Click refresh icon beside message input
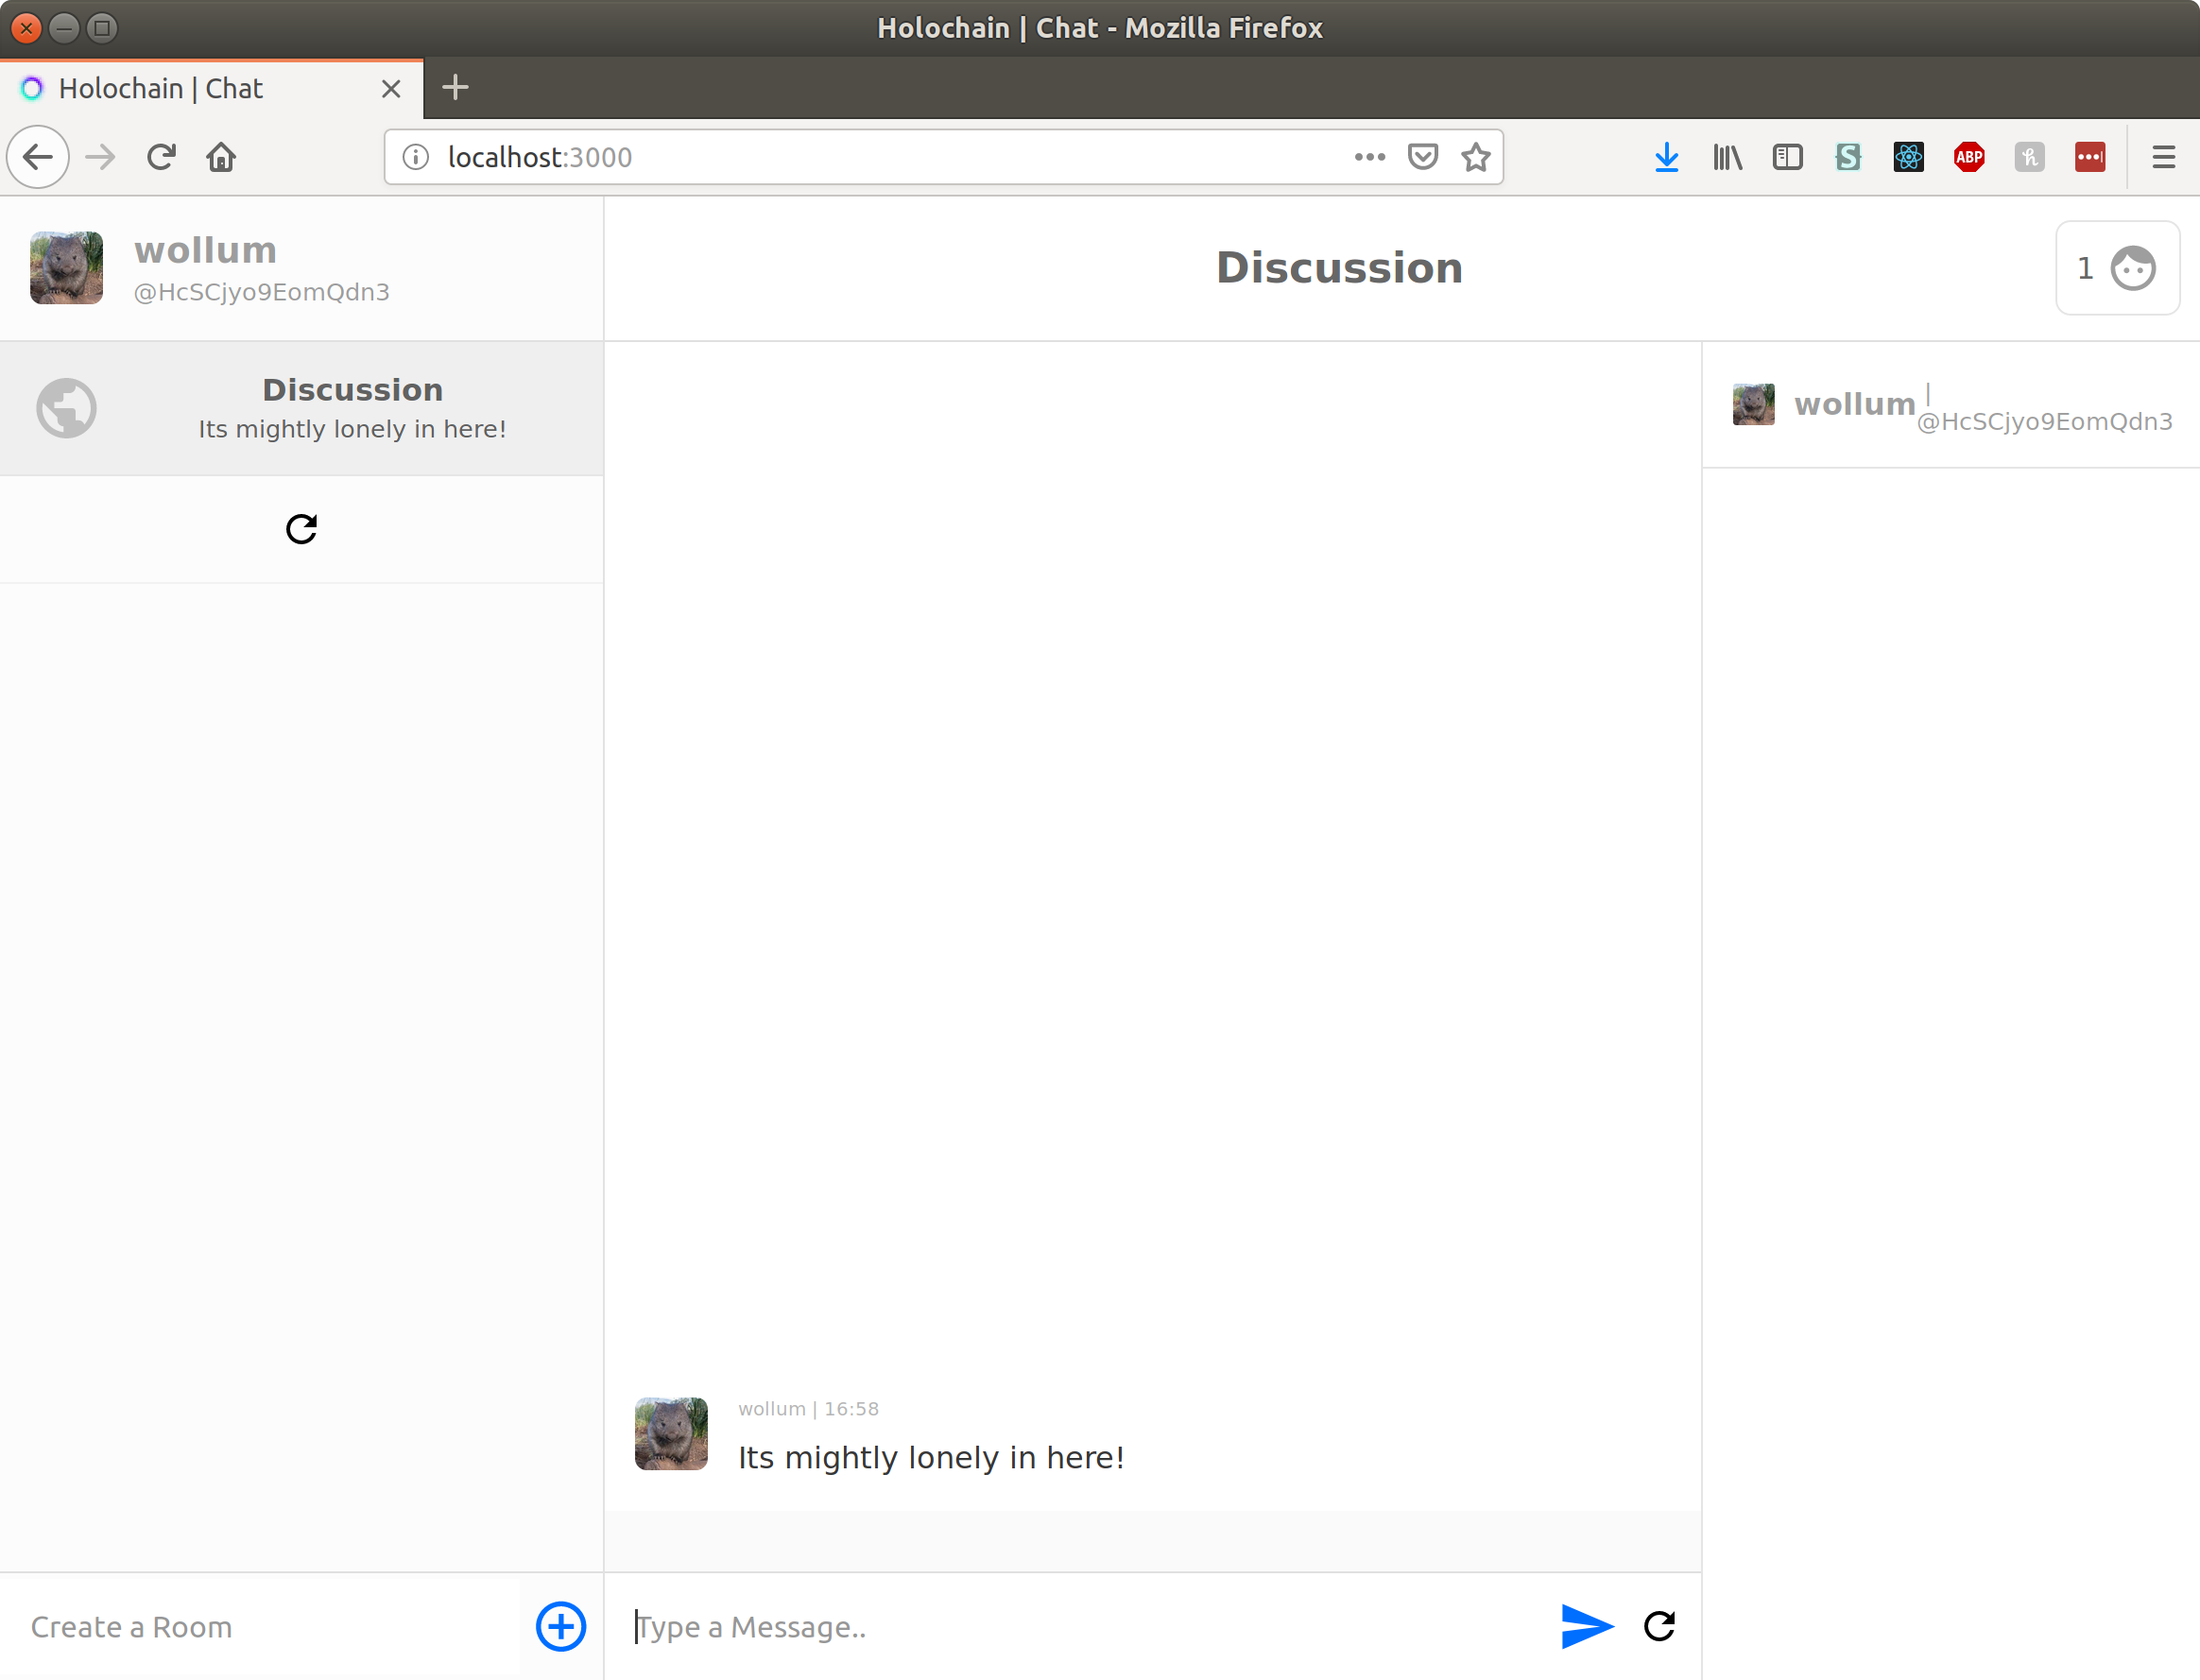The height and width of the screenshot is (1680, 2200). coord(1659,1626)
